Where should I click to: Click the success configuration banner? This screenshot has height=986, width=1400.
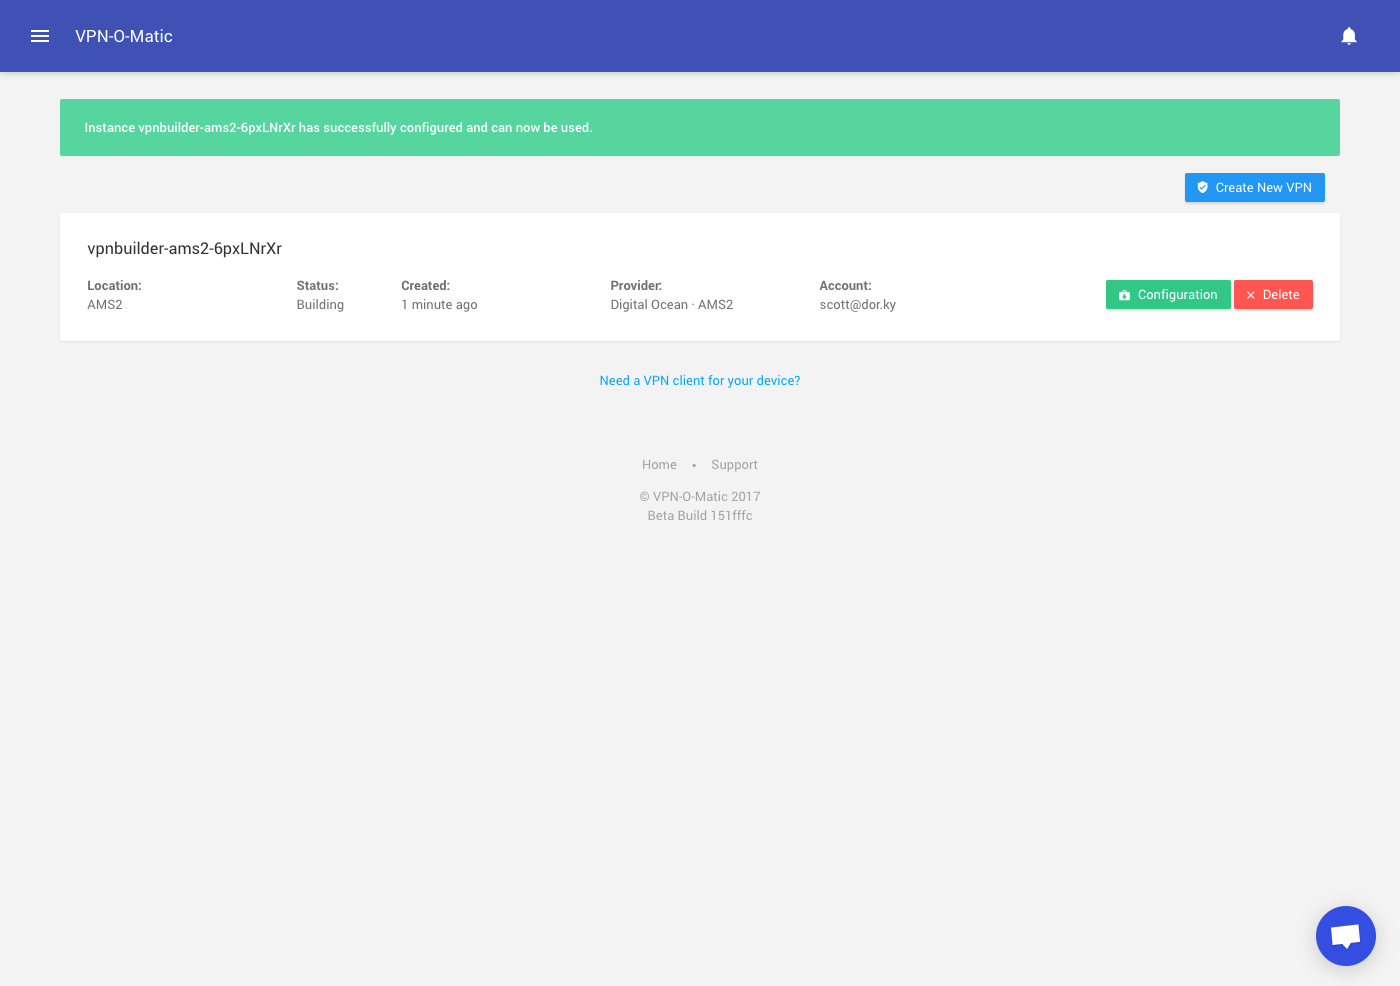[x=700, y=127]
